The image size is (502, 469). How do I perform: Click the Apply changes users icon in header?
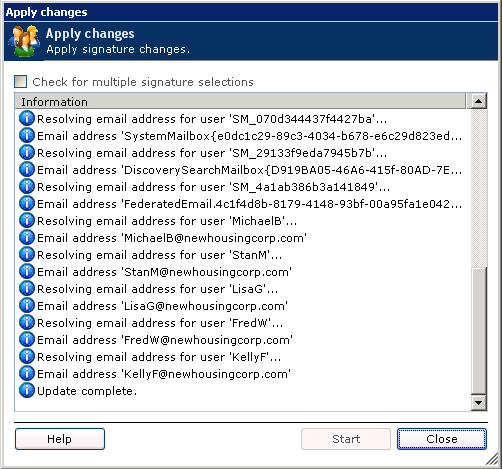coord(25,41)
